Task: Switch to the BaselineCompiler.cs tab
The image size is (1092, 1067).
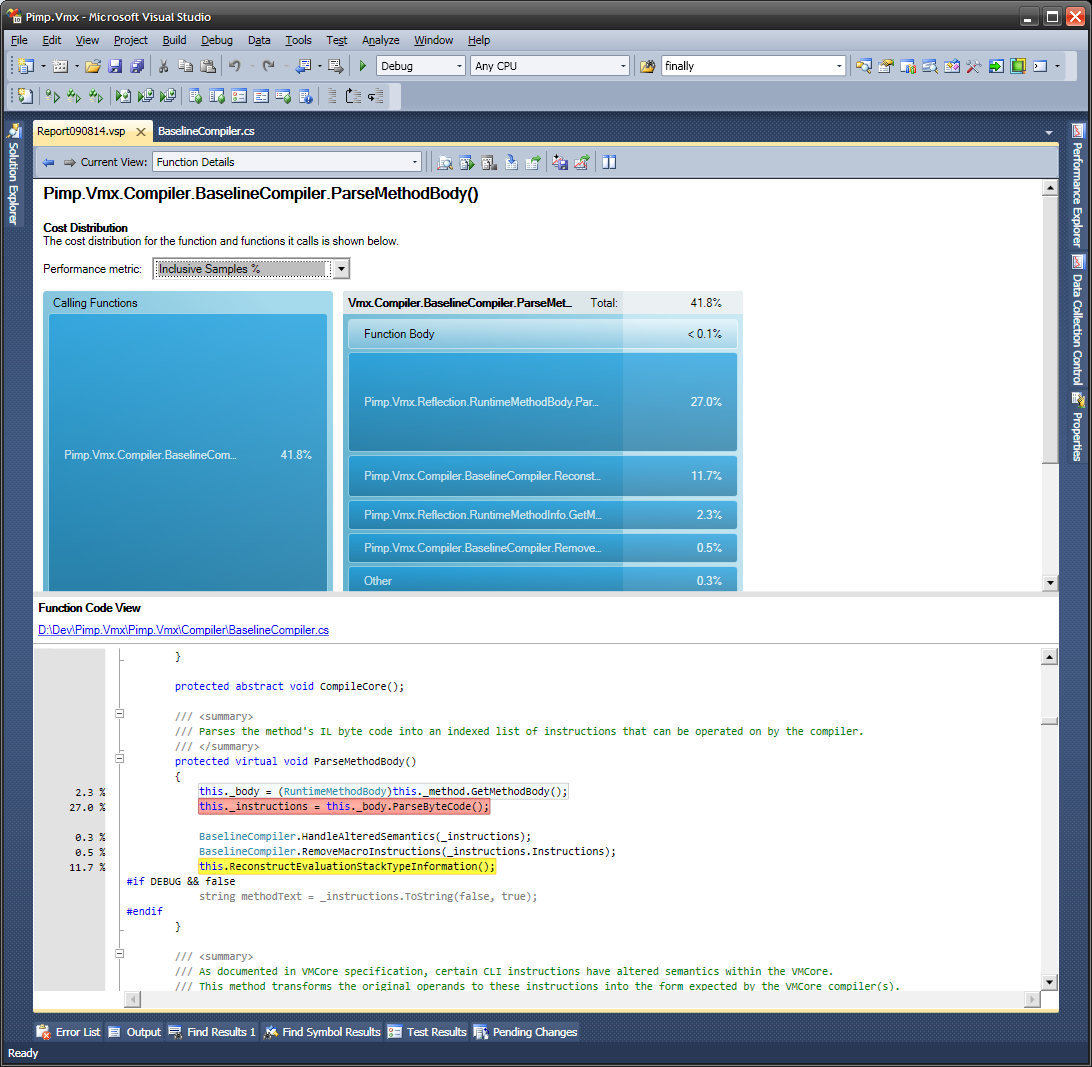Action: pyautogui.click(x=206, y=131)
